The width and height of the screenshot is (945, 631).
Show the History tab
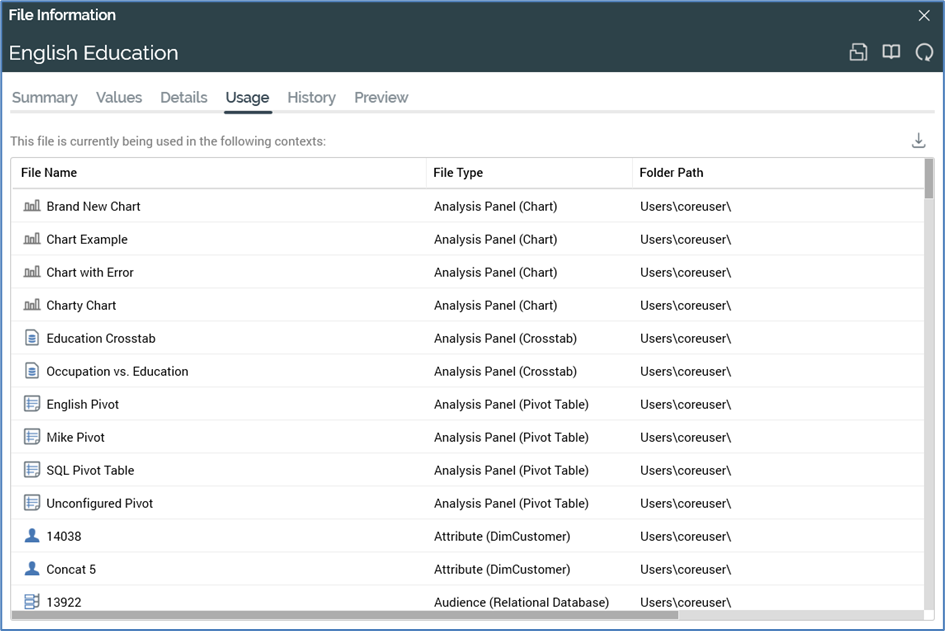tap(311, 97)
